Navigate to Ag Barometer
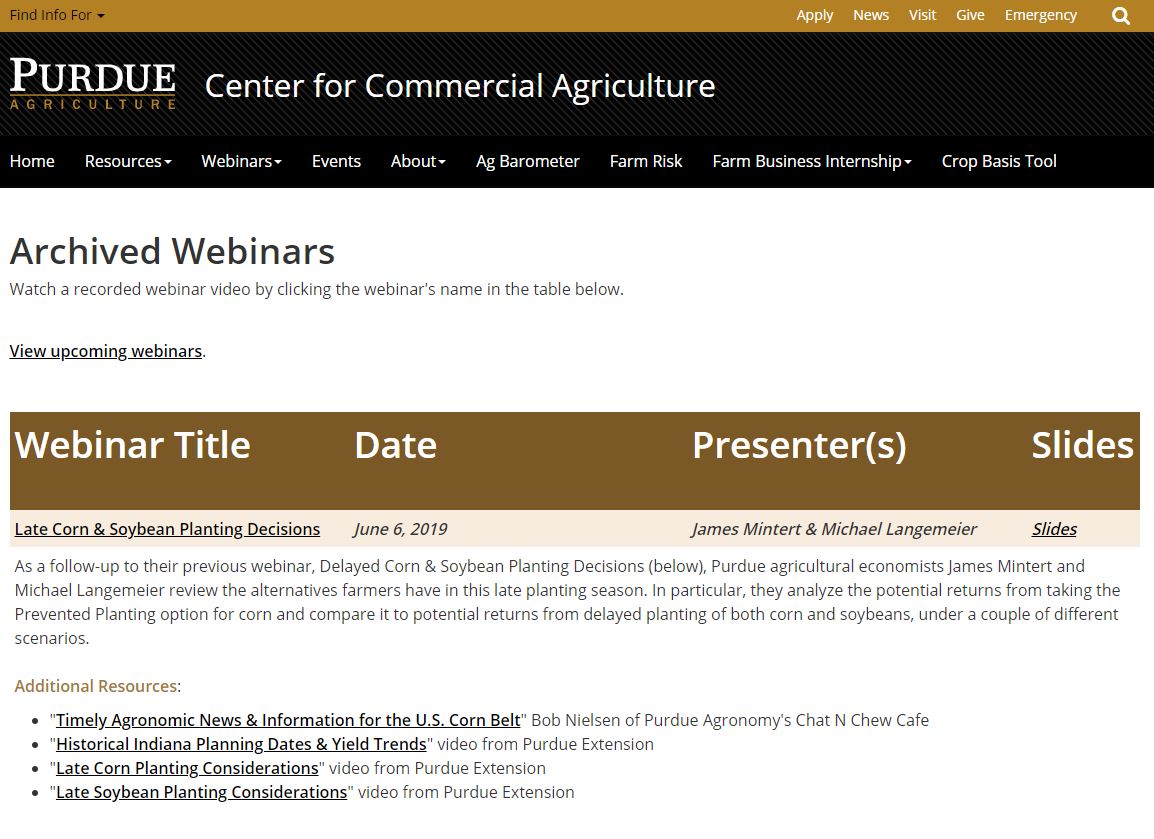 point(528,161)
